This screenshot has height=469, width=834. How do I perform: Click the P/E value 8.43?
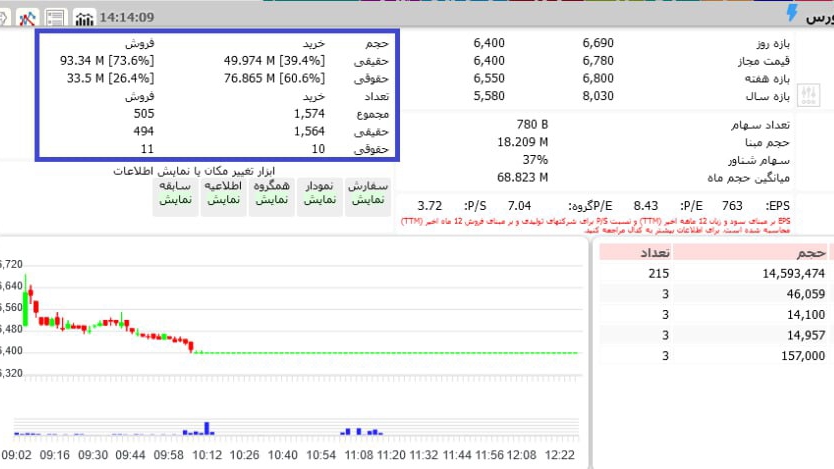coord(646,206)
